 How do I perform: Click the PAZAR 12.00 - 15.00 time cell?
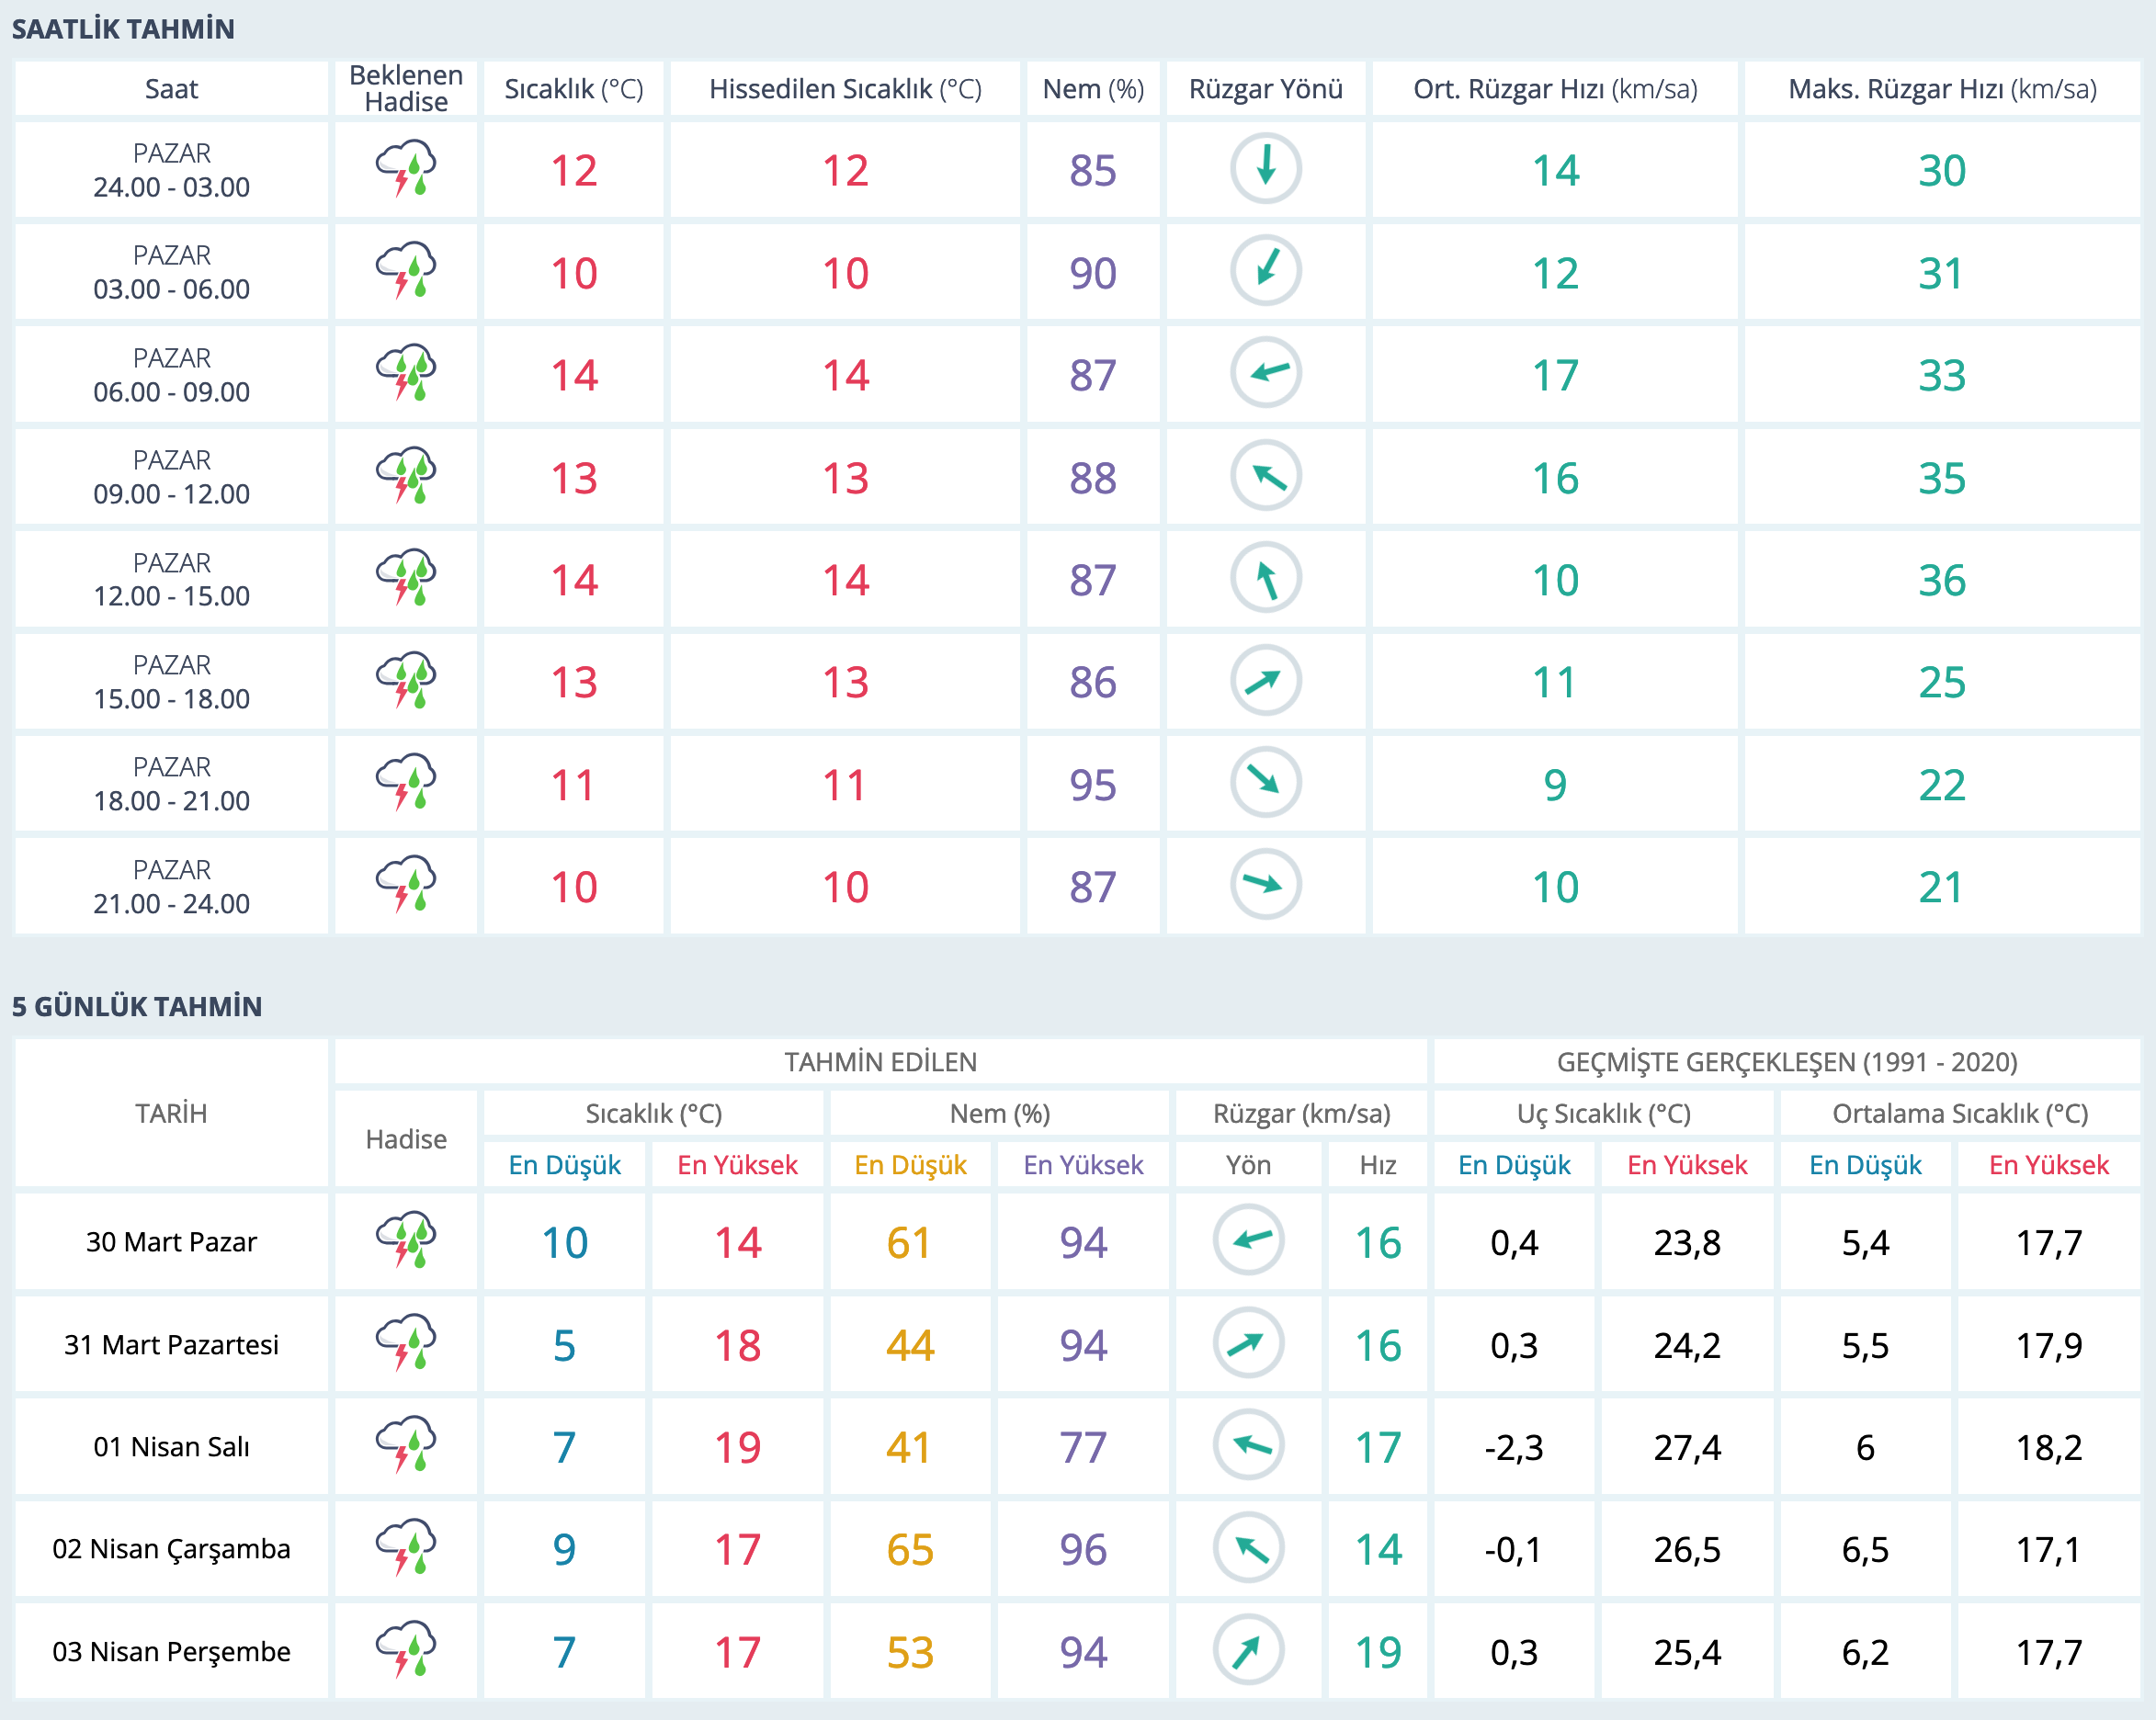click(171, 579)
